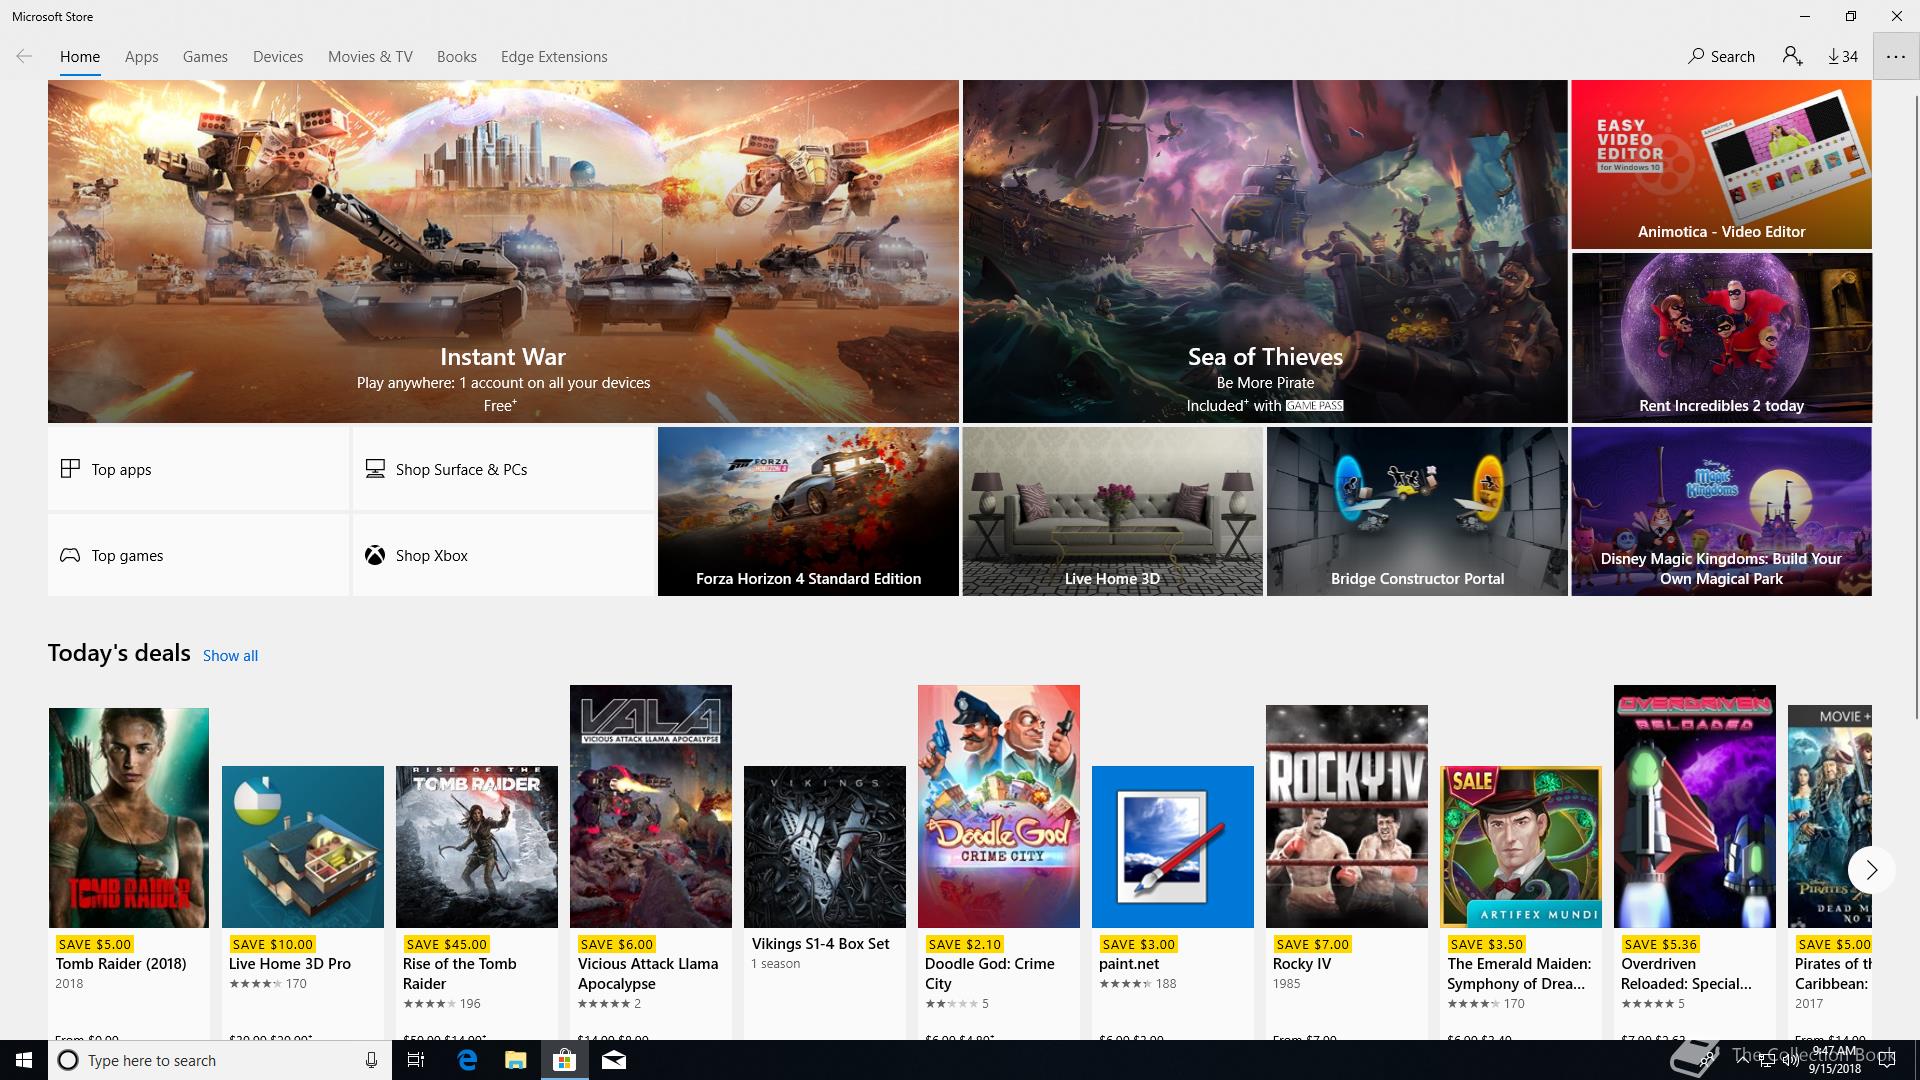
Task: Open the Devices tab
Action: click(x=278, y=56)
